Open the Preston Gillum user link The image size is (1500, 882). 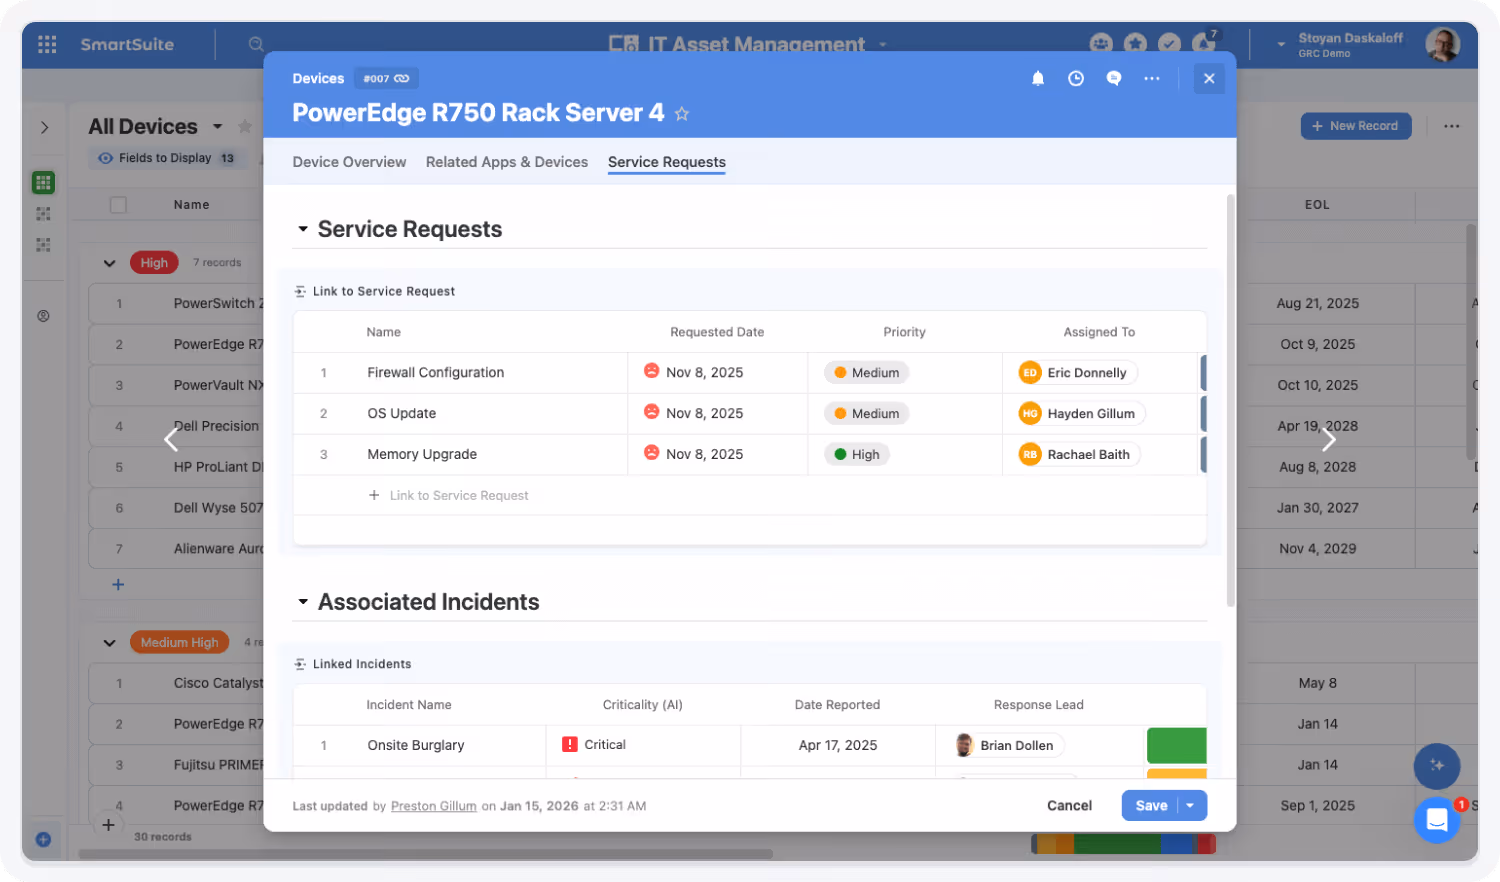click(x=434, y=806)
